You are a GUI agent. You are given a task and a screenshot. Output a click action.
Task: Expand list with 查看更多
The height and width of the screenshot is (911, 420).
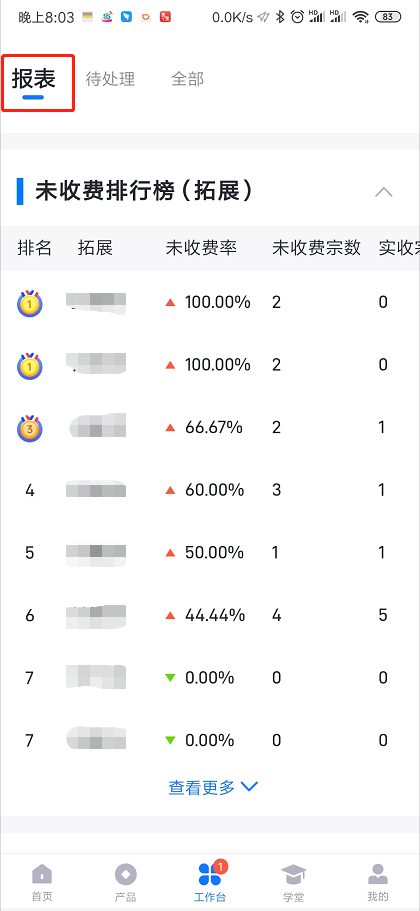point(213,787)
